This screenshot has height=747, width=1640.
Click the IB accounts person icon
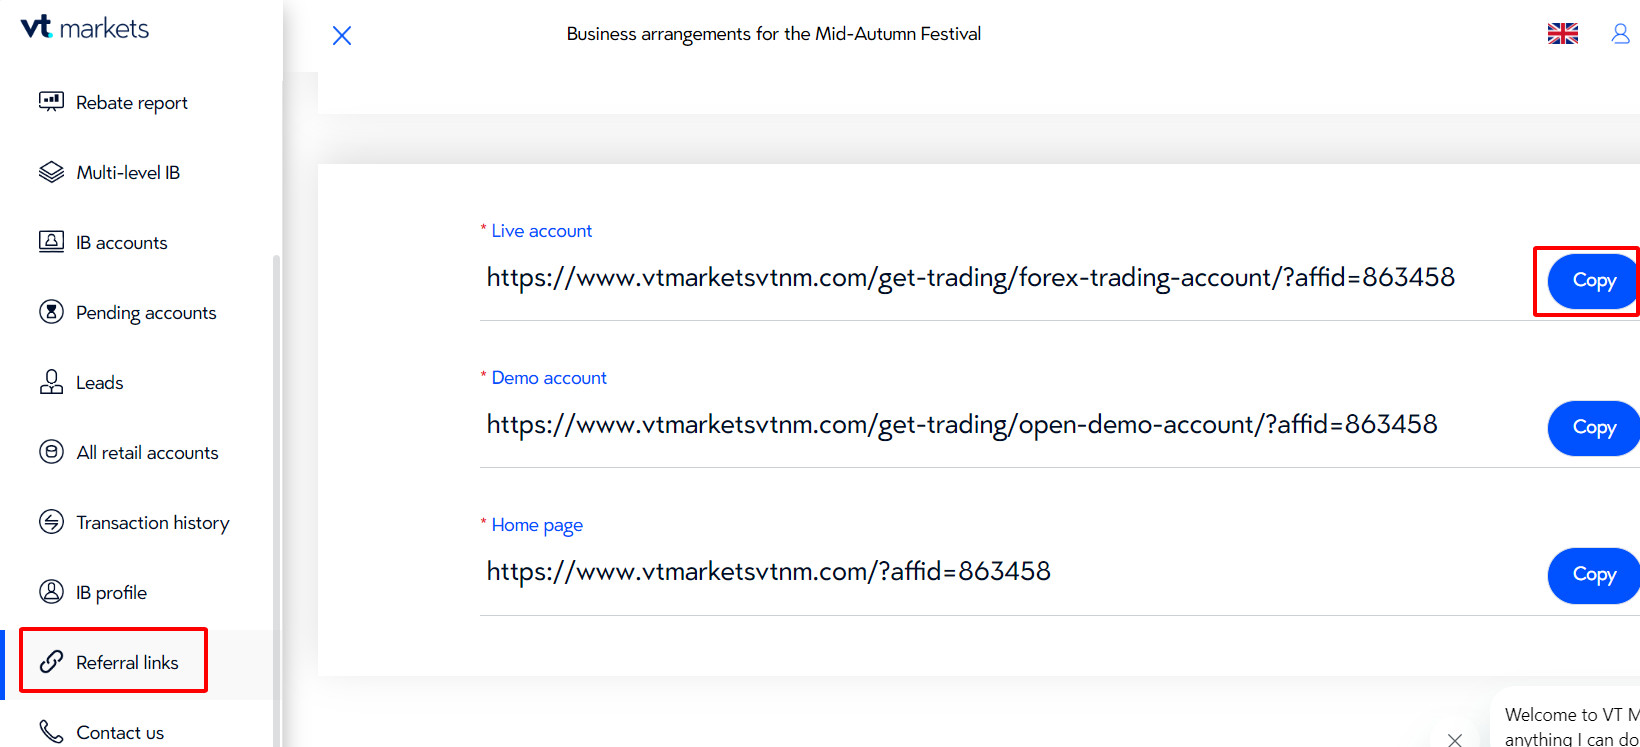[51, 242]
